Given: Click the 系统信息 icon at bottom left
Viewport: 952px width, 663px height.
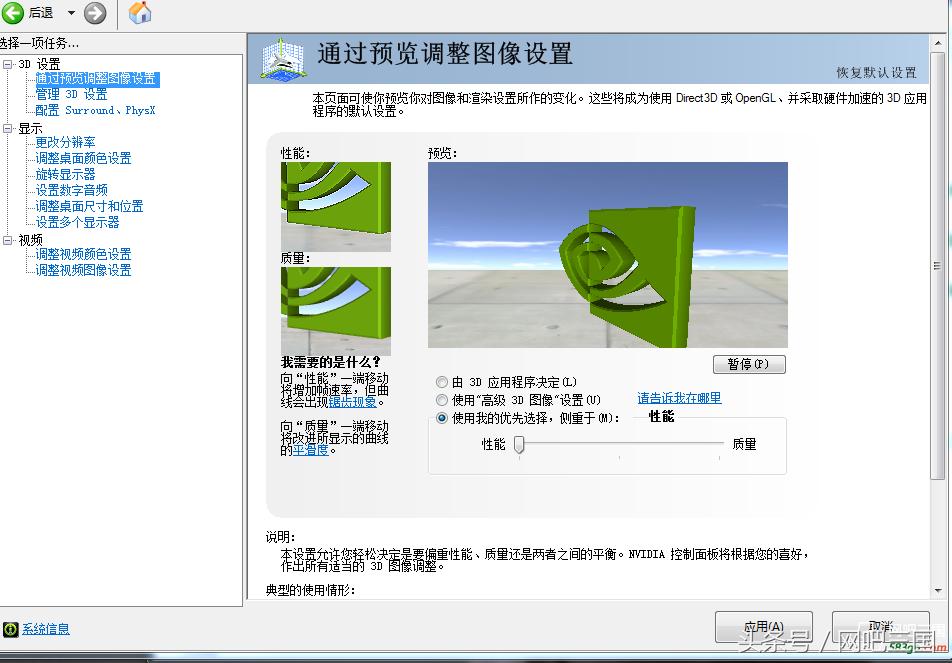Looking at the screenshot, I should (x=10, y=628).
